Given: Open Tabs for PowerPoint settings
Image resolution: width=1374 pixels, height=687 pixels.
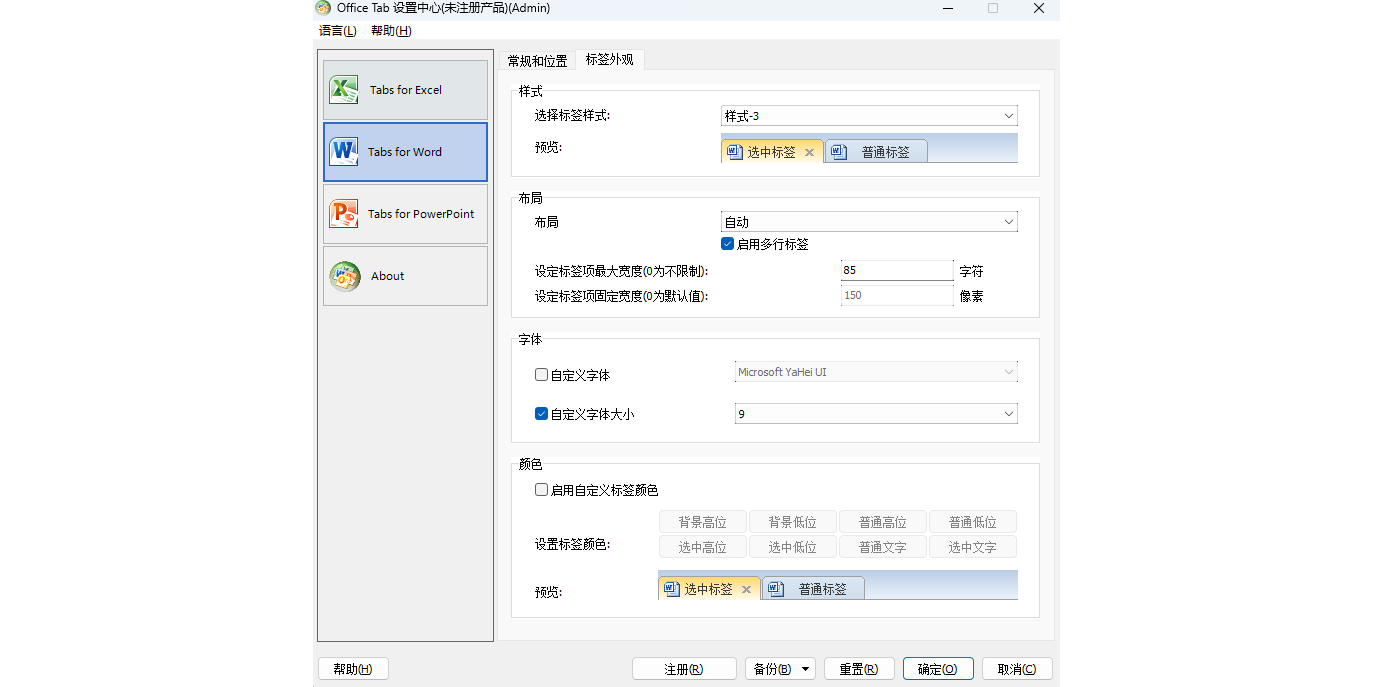Looking at the screenshot, I should 344,213.
